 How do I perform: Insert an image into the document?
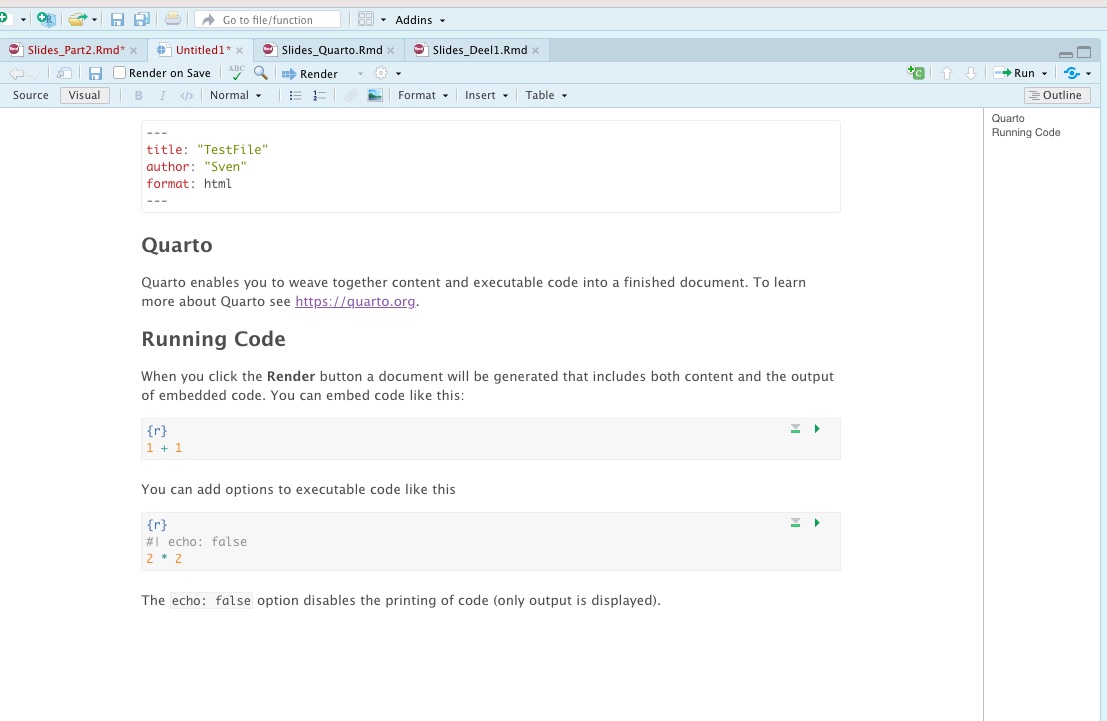375,95
